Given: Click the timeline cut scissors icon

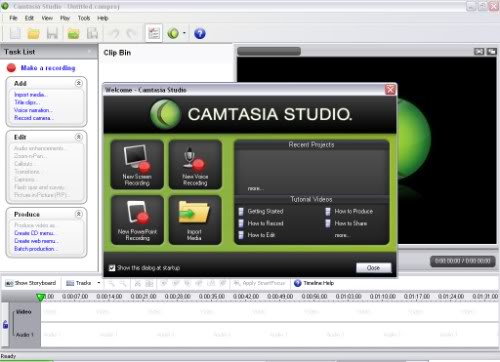Looking at the screenshot, I should click(x=138, y=283).
